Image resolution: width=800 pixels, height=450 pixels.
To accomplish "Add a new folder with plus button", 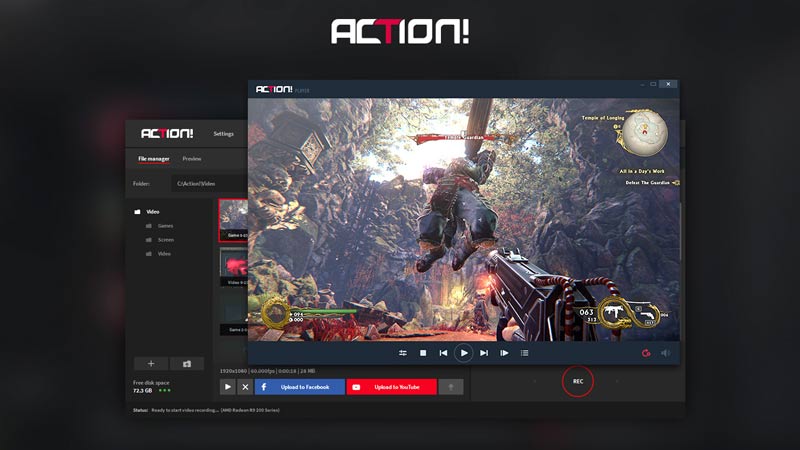I will (x=151, y=364).
